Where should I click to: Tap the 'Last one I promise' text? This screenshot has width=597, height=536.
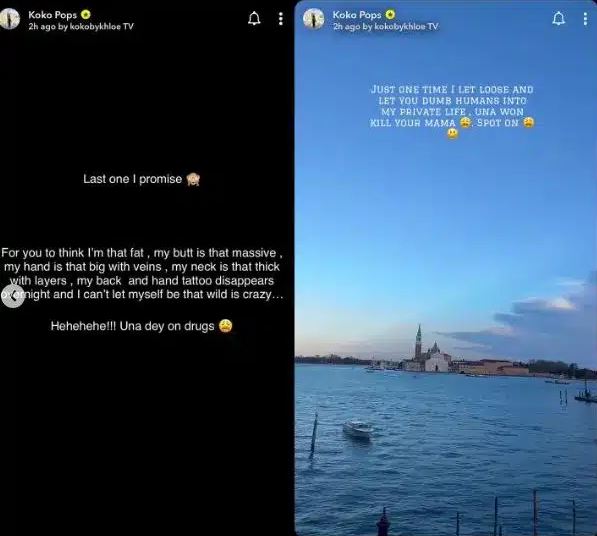(132, 179)
